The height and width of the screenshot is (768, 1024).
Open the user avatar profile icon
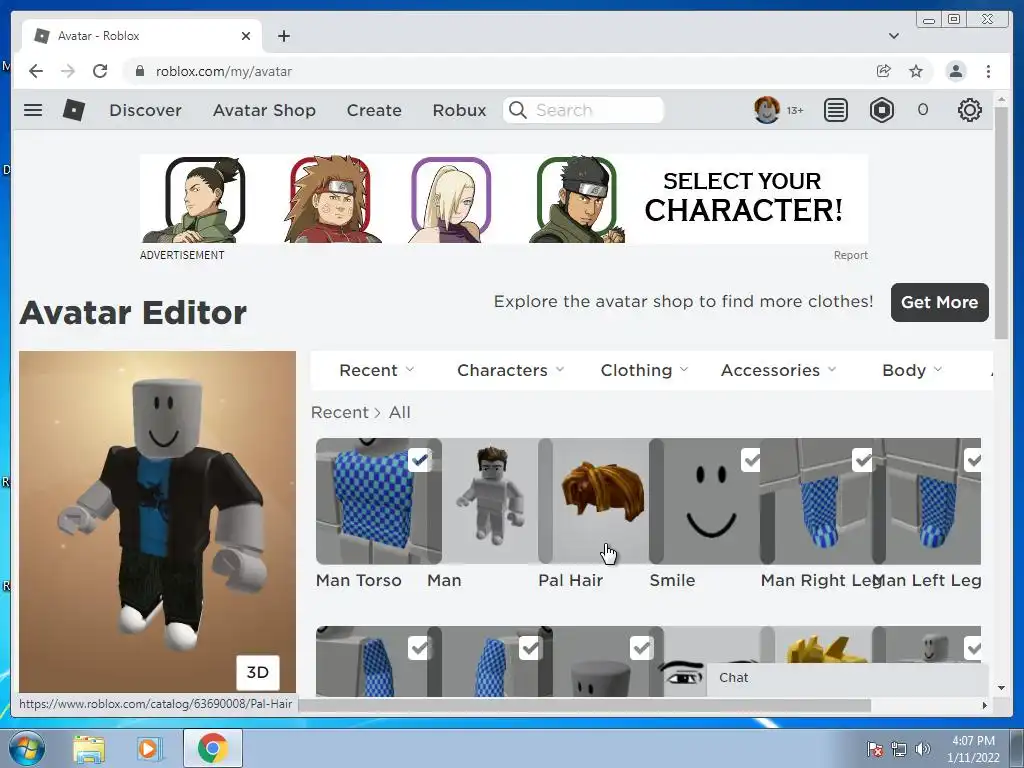pos(766,110)
